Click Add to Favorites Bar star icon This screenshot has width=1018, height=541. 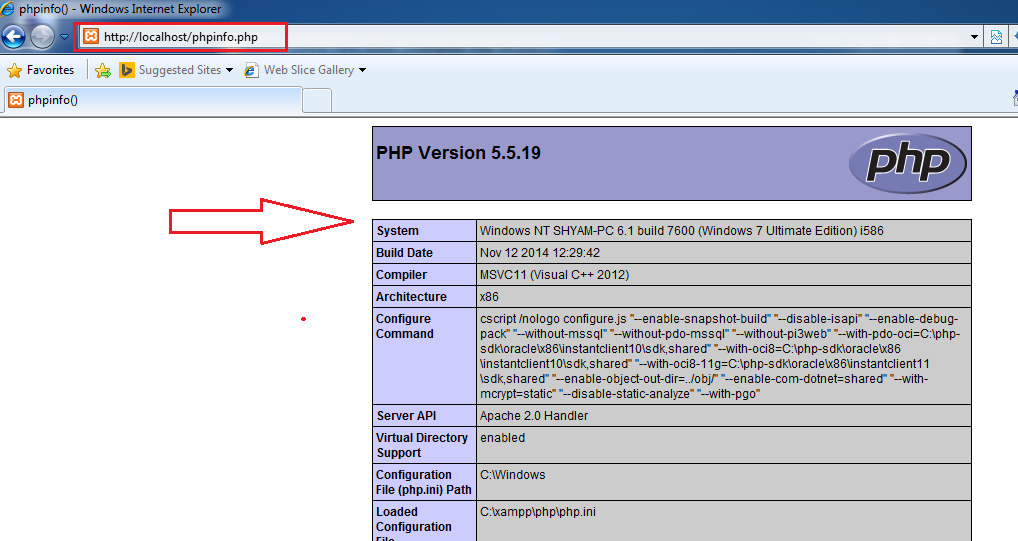click(103, 70)
